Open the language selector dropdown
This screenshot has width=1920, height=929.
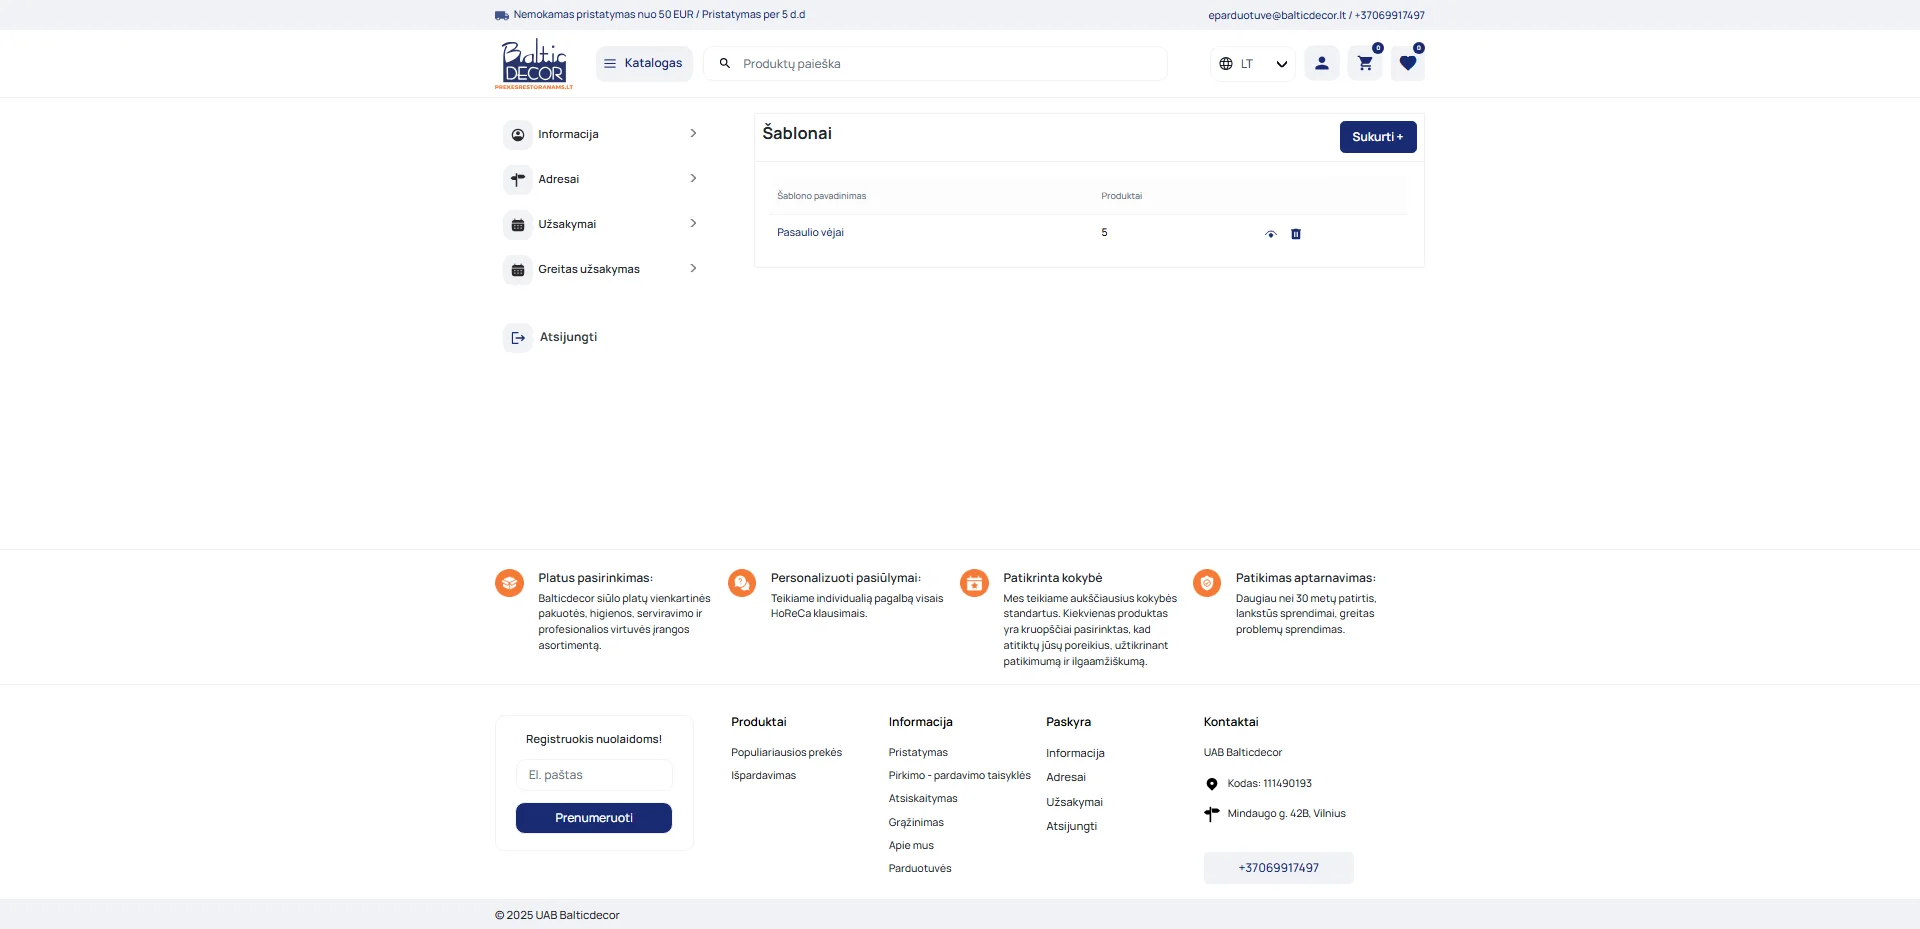coord(1251,63)
